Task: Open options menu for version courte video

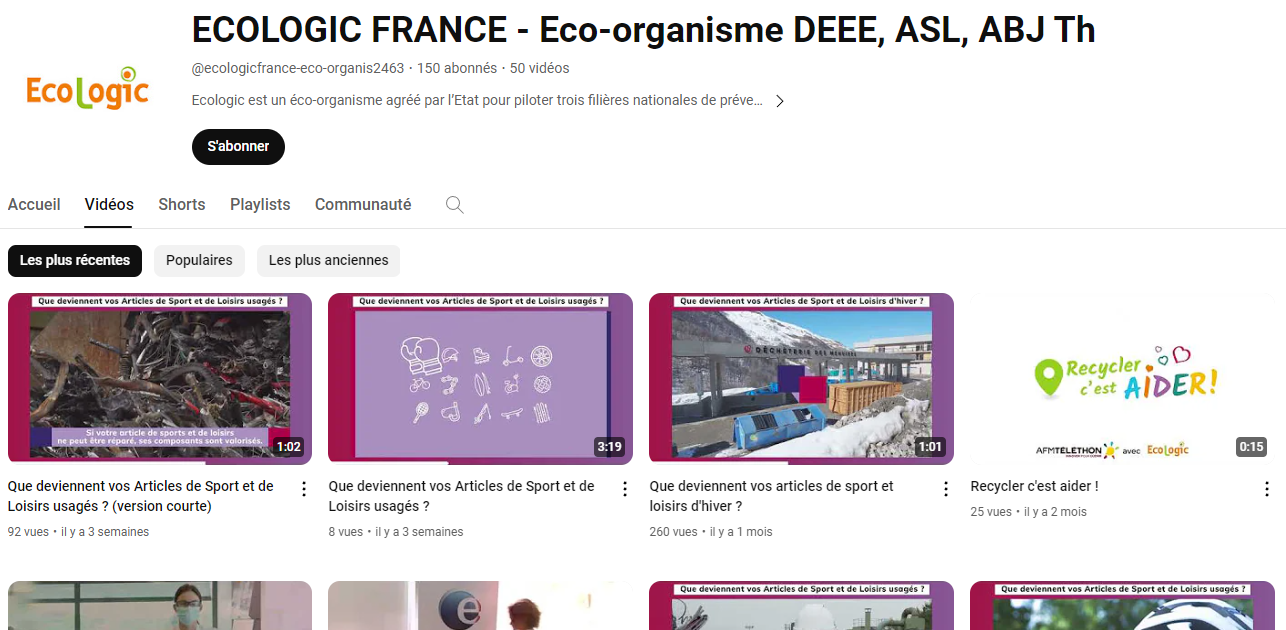Action: [304, 489]
